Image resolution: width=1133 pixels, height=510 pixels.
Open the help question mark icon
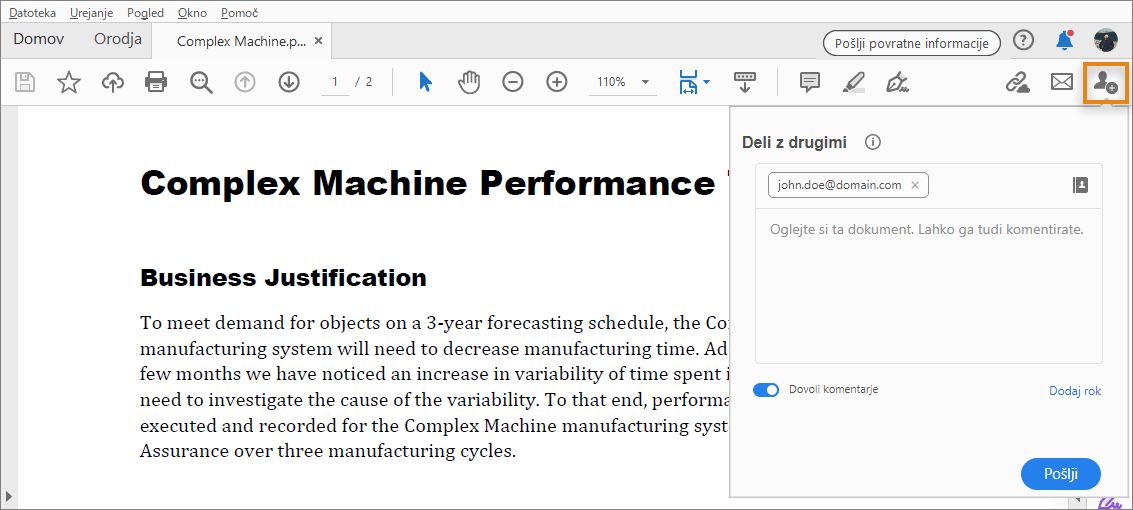click(1023, 40)
